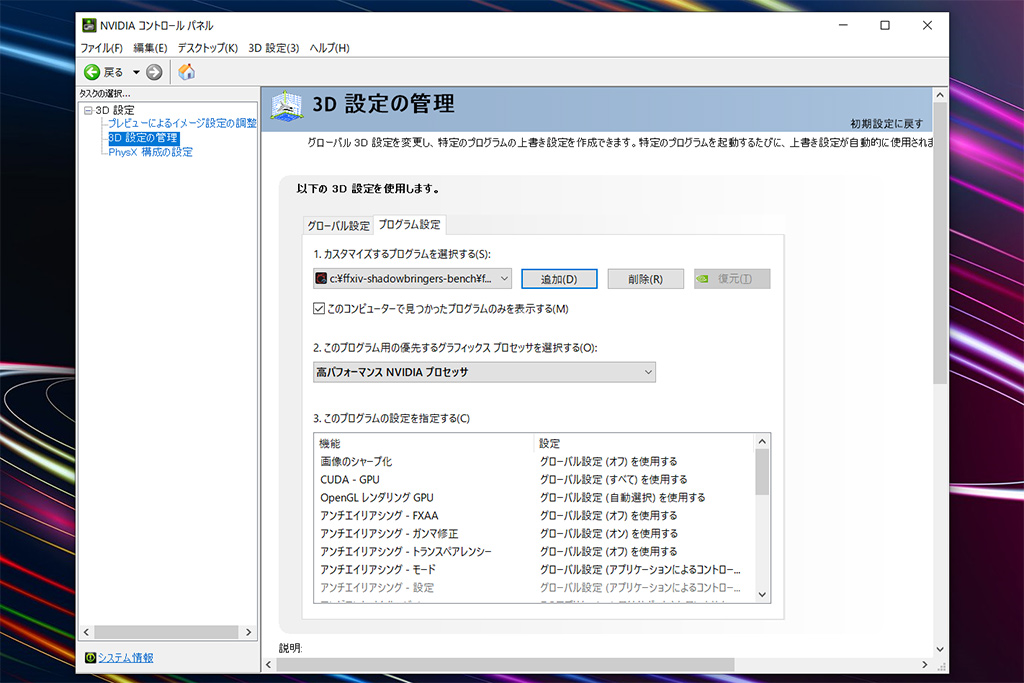Click the 戻る back label
This screenshot has width=1024, height=683.
point(113,72)
